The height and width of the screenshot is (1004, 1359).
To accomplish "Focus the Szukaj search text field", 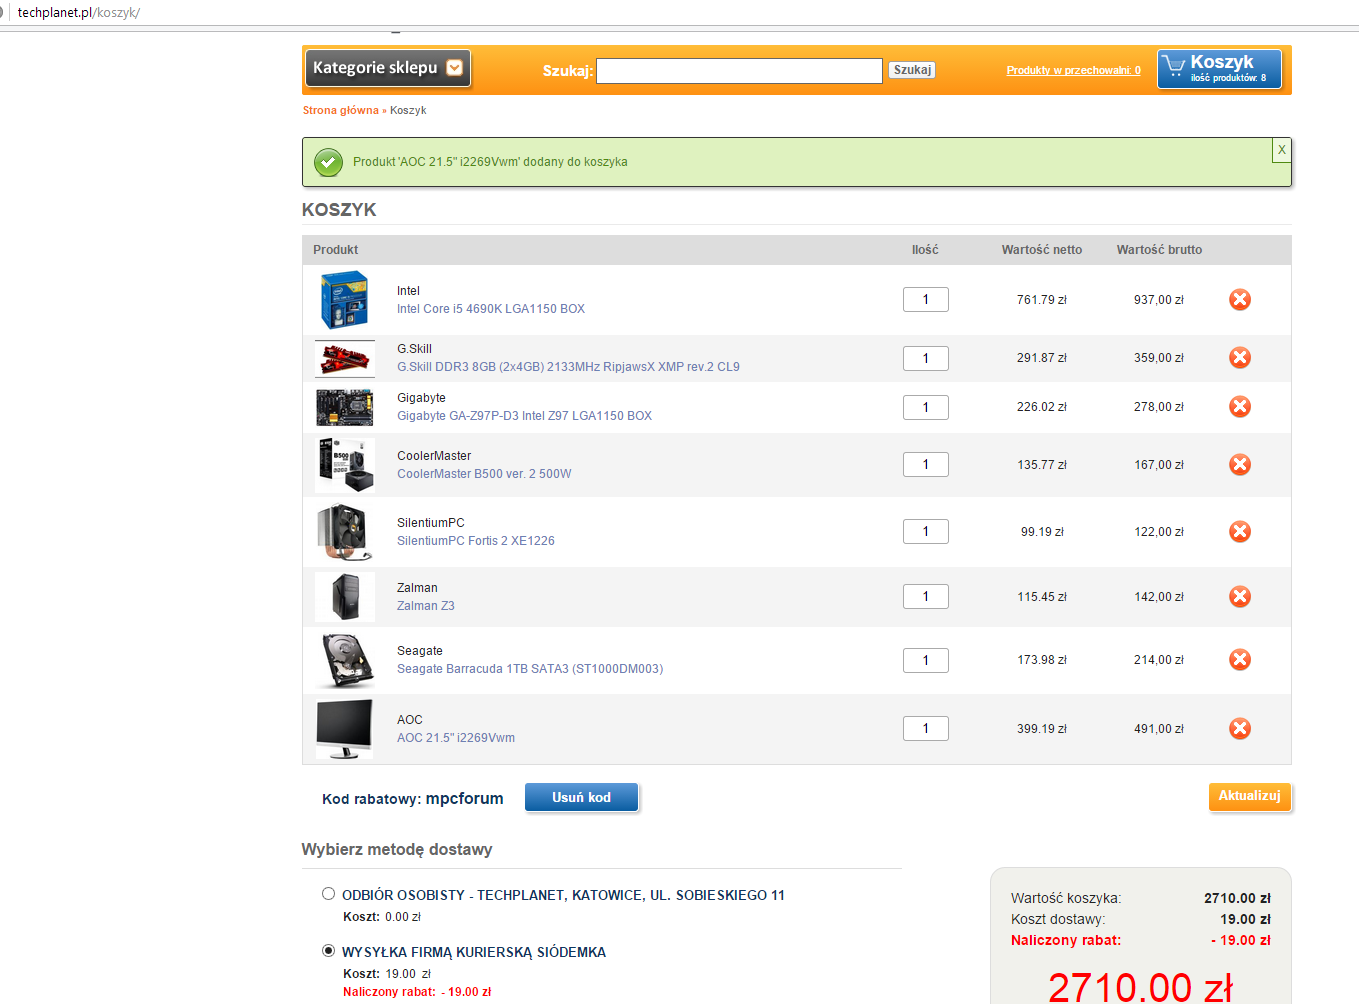I will (x=739, y=70).
